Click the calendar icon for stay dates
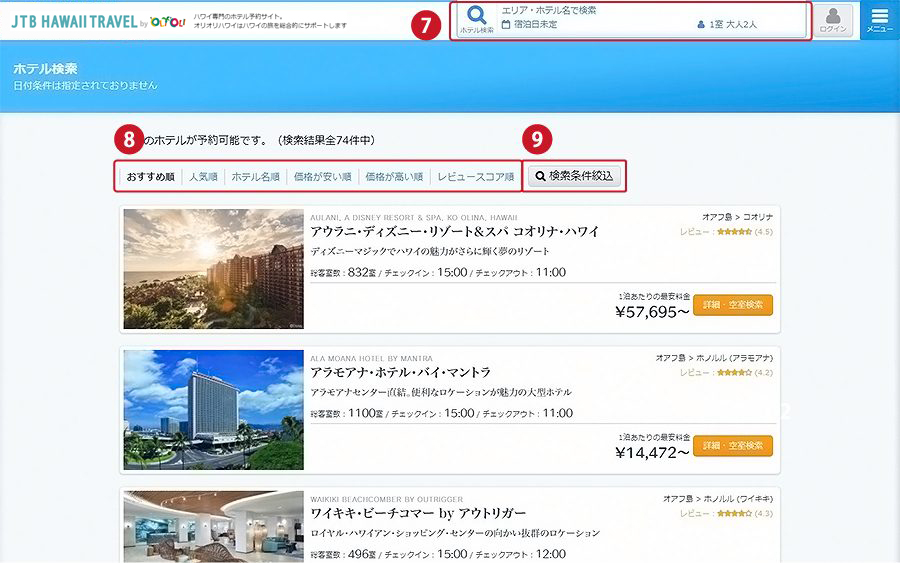The width and height of the screenshot is (900, 563). (x=506, y=25)
